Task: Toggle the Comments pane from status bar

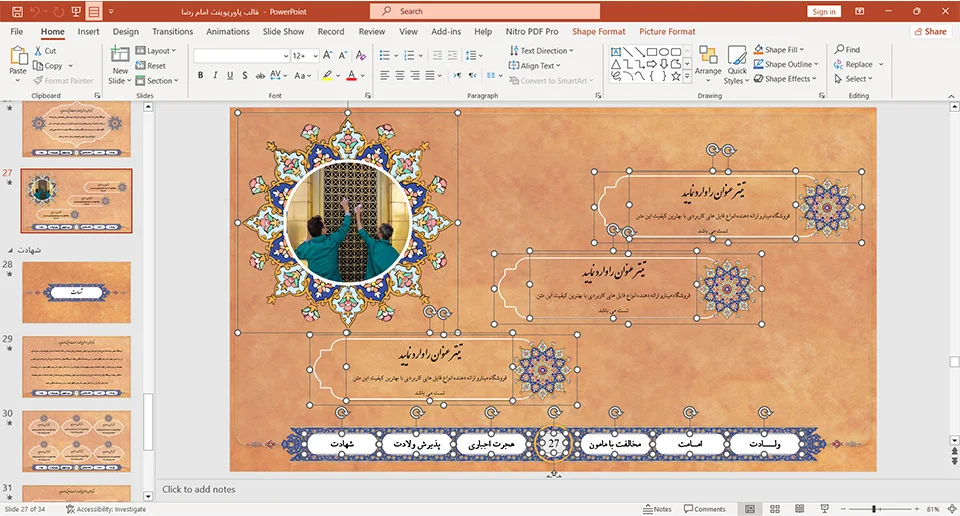Action: [705, 509]
